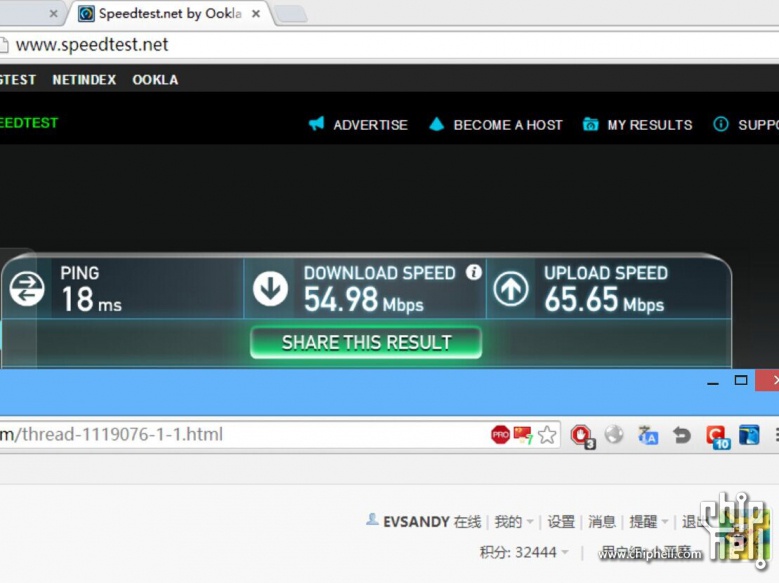Image resolution: width=779 pixels, height=583 pixels.
Task: Click the 18 ms ping value
Action: click(91, 300)
